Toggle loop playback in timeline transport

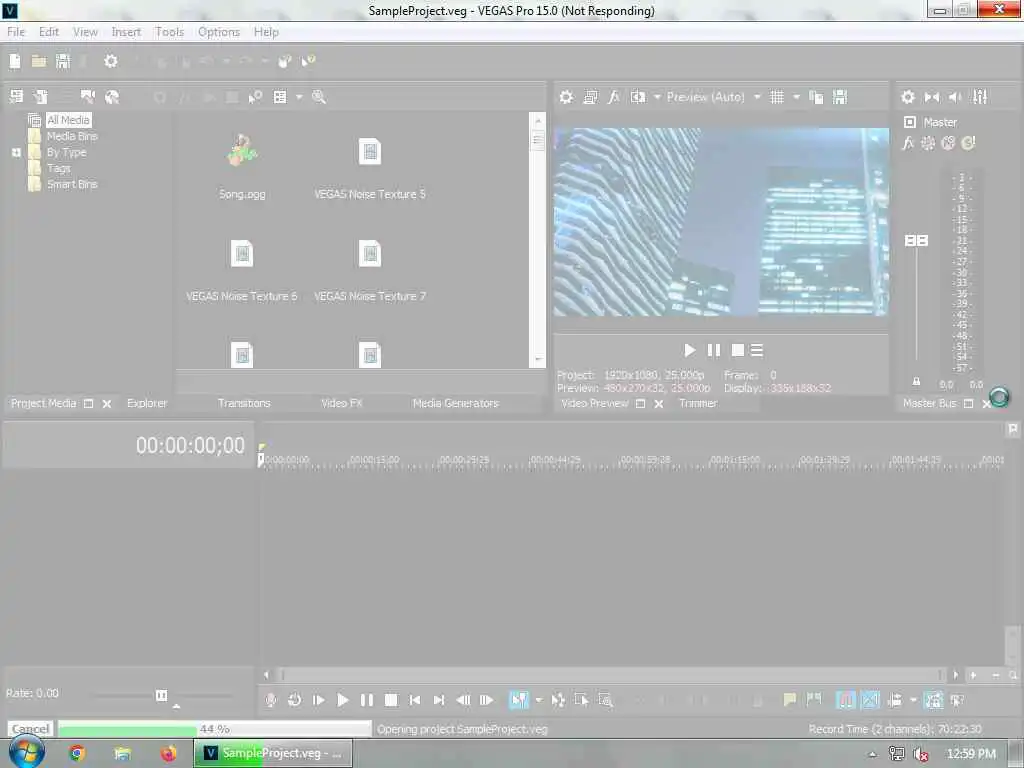295,700
